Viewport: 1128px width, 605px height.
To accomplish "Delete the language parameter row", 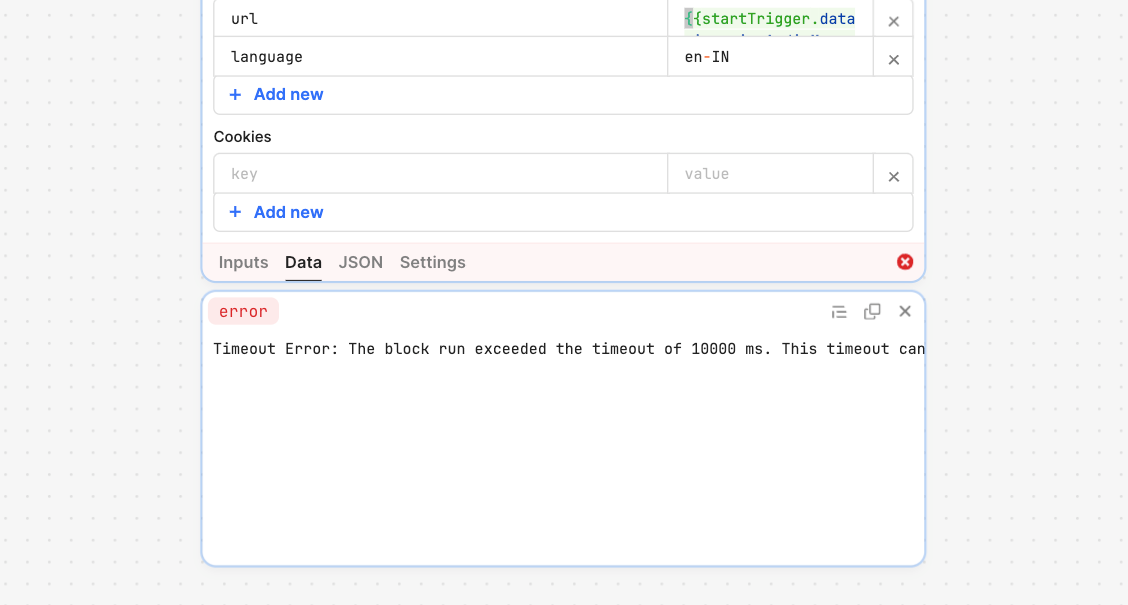I will [893, 60].
